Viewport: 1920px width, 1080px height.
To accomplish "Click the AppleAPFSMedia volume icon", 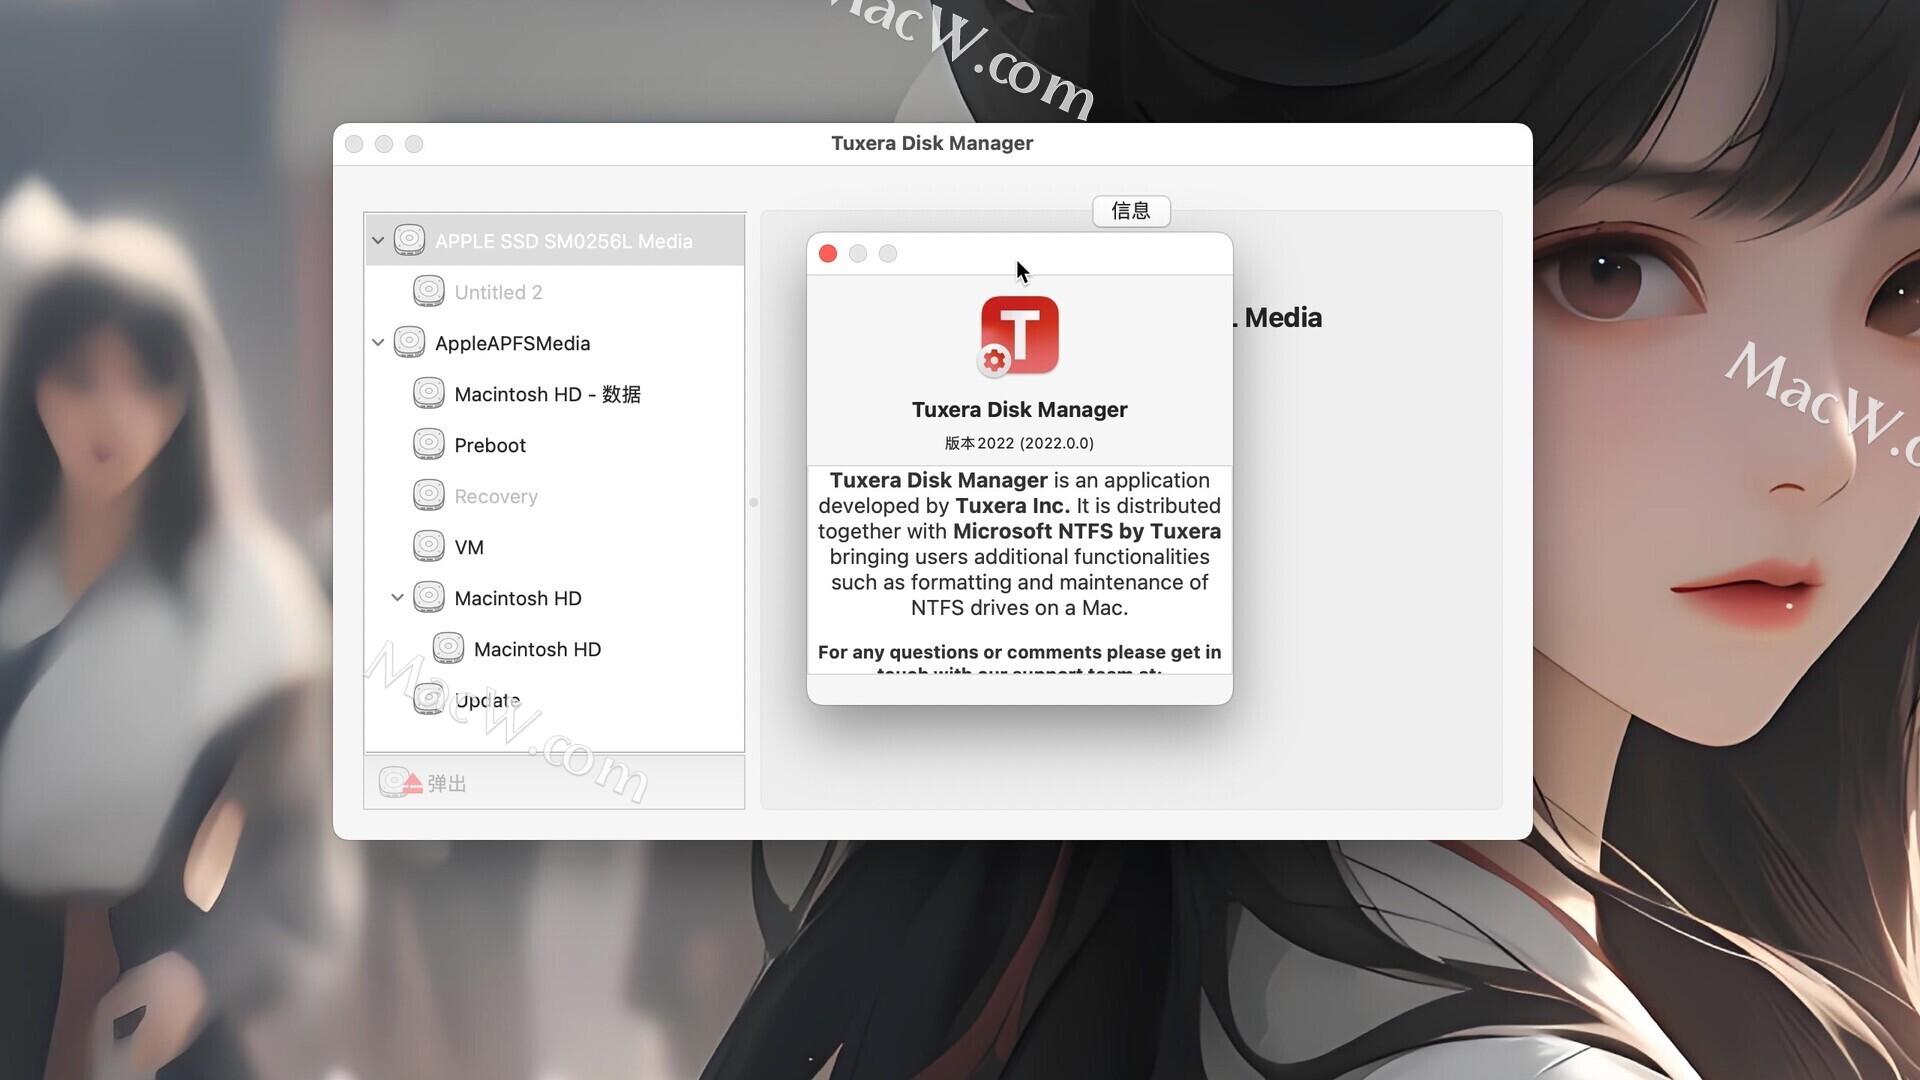I will point(409,343).
